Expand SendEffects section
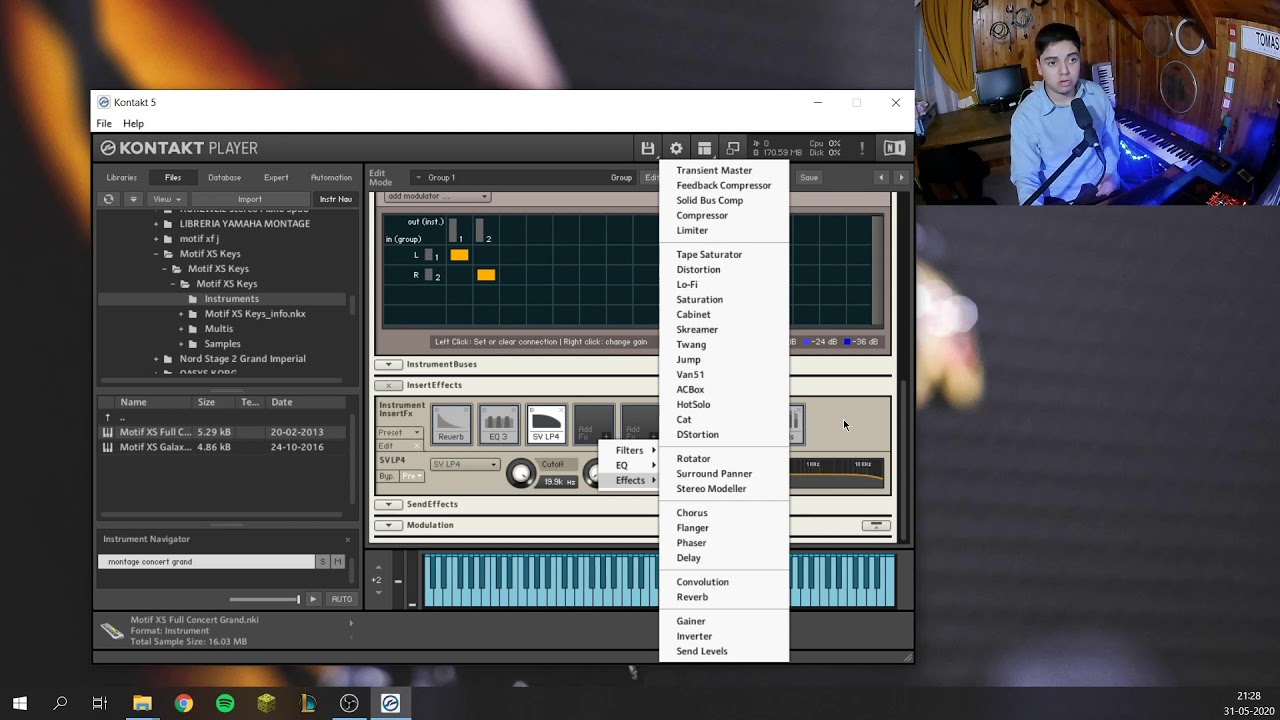The width and height of the screenshot is (1280, 720). click(x=388, y=504)
